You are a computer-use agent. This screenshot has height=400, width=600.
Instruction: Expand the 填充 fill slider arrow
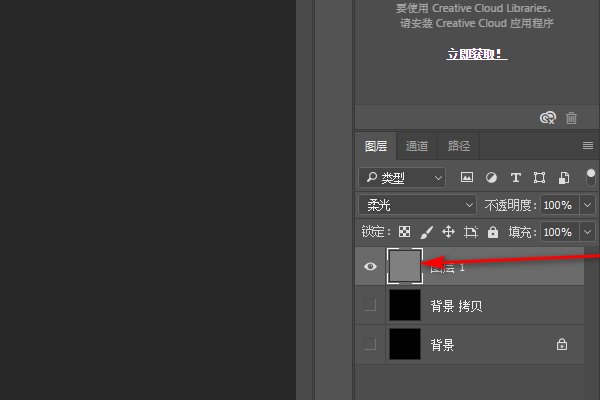587,232
